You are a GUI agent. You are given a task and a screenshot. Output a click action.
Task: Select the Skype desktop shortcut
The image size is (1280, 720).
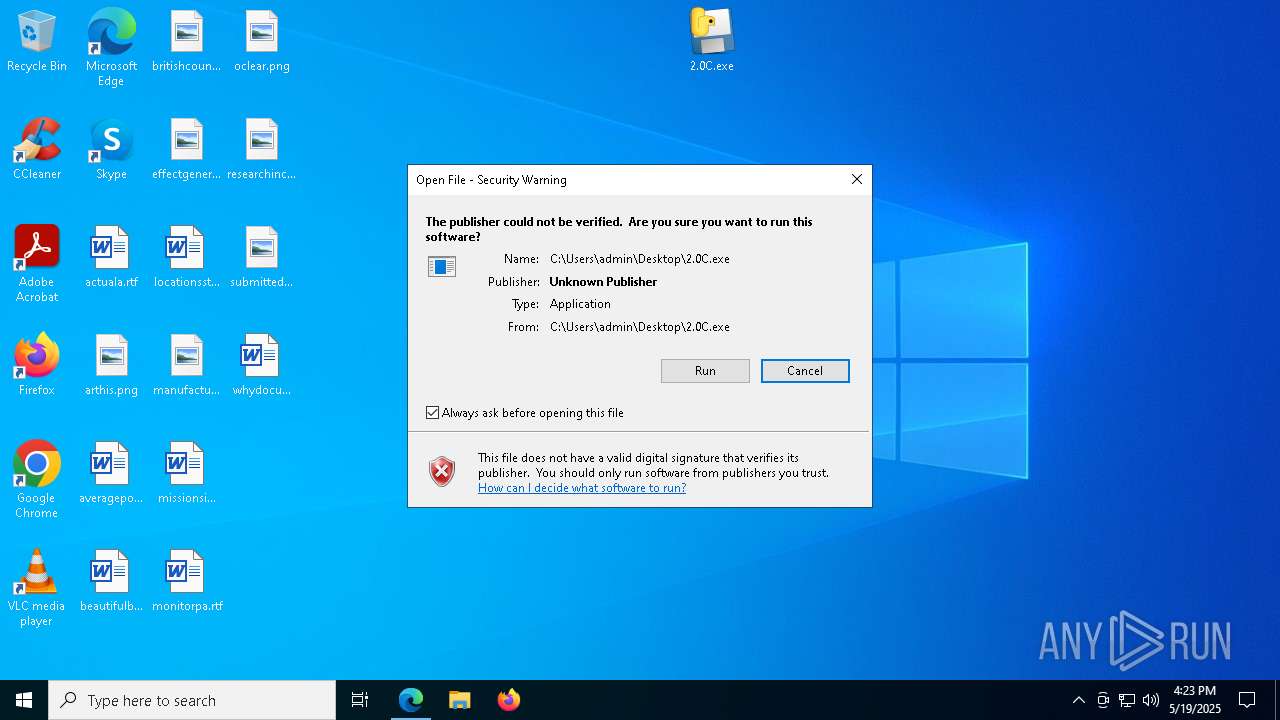pyautogui.click(x=111, y=150)
